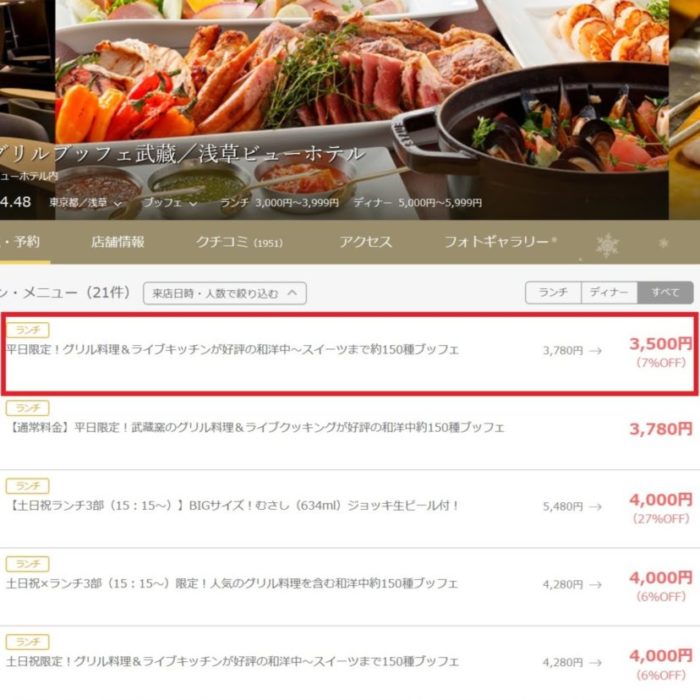The width and height of the screenshot is (700, 700).
Task: Open the BIGサイズ むさし beer plan
Action: [350, 509]
